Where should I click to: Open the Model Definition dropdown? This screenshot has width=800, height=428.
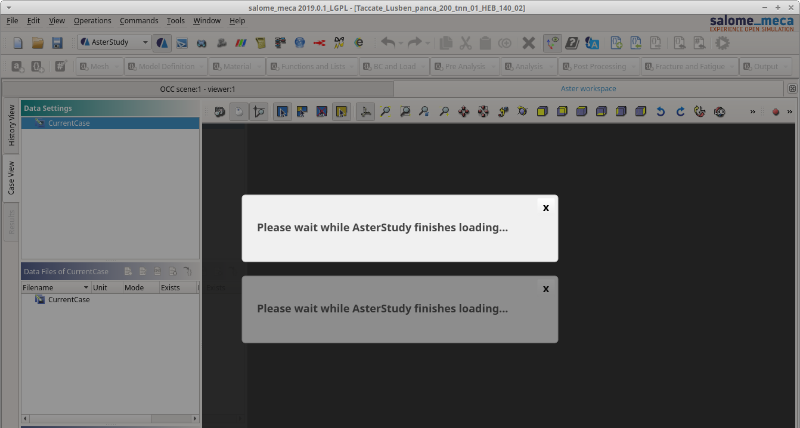click(166, 66)
